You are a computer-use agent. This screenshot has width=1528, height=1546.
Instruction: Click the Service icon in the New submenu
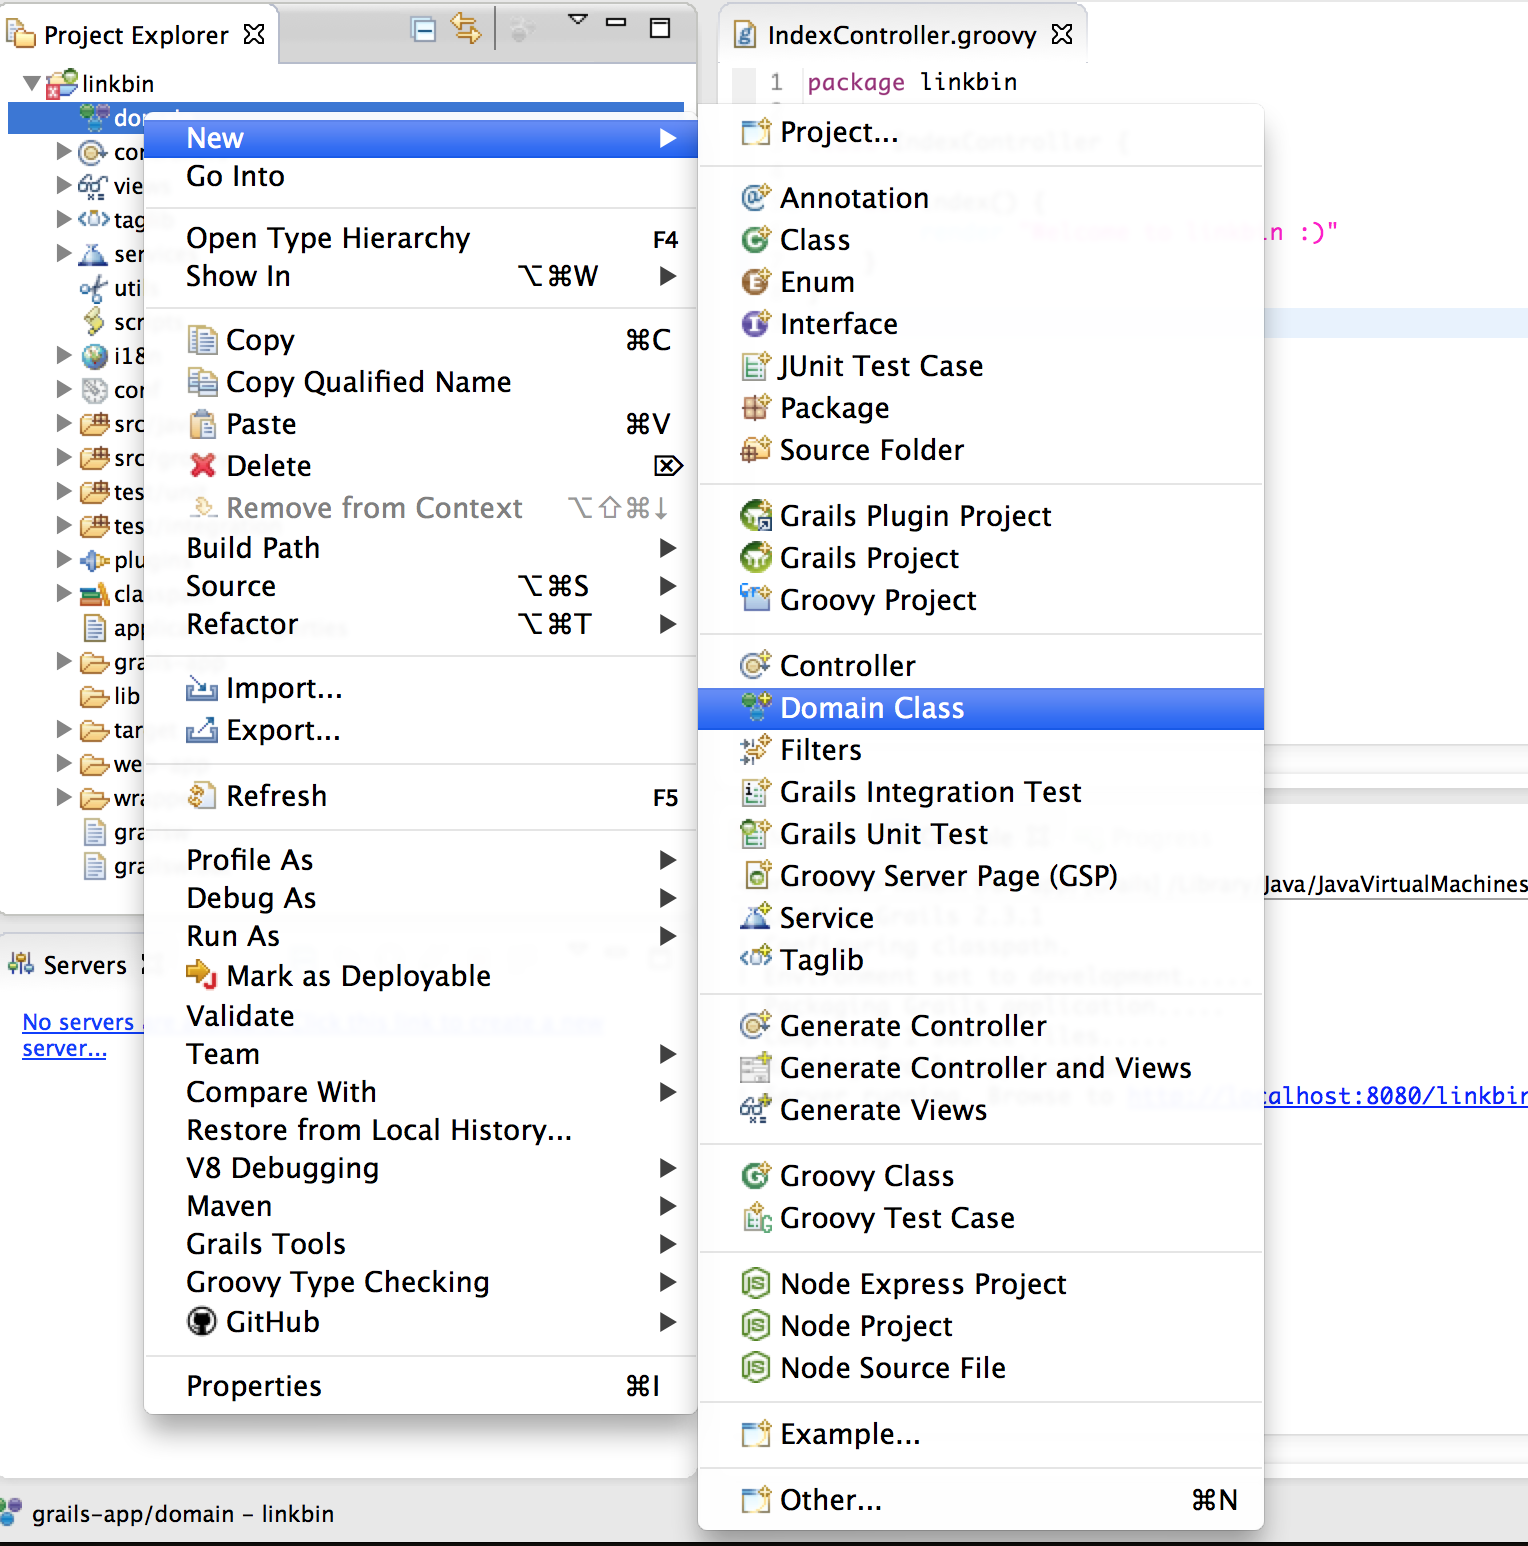point(754,918)
